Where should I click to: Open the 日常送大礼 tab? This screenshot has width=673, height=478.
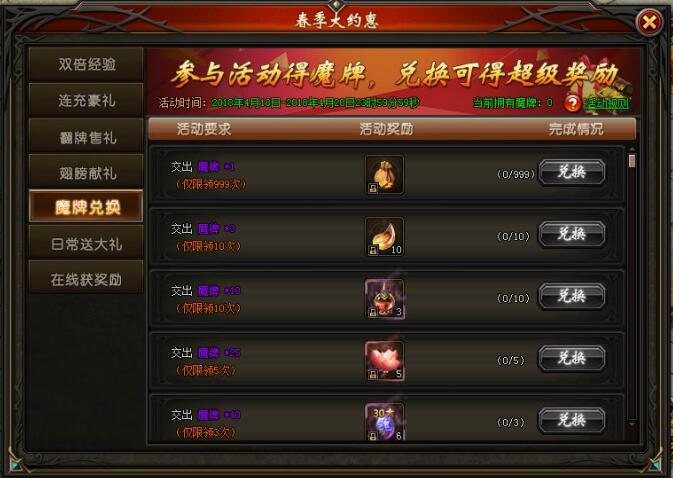(x=86, y=244)
